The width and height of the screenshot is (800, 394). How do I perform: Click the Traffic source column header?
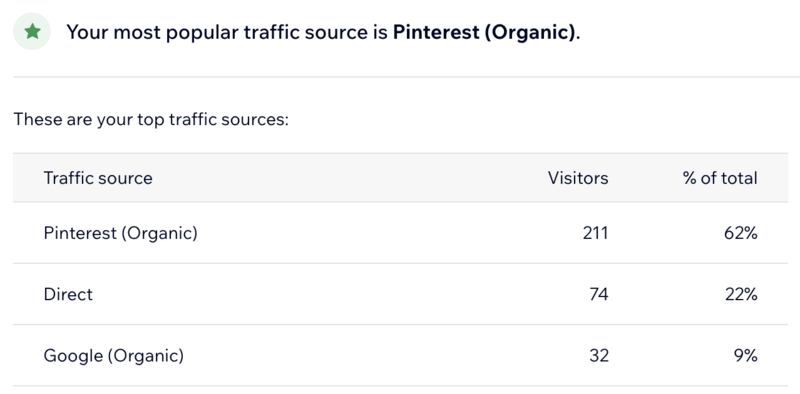[x=98, y=178]
